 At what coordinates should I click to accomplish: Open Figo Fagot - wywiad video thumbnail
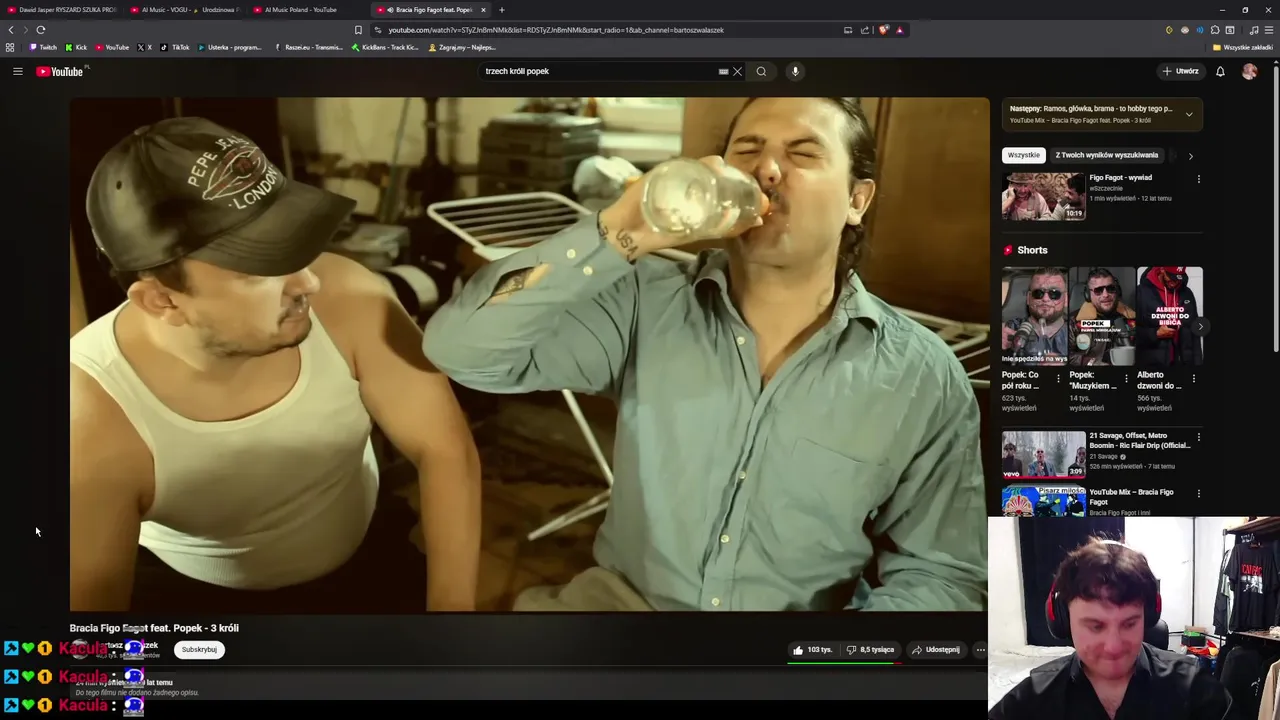(x=1043, y=196)
